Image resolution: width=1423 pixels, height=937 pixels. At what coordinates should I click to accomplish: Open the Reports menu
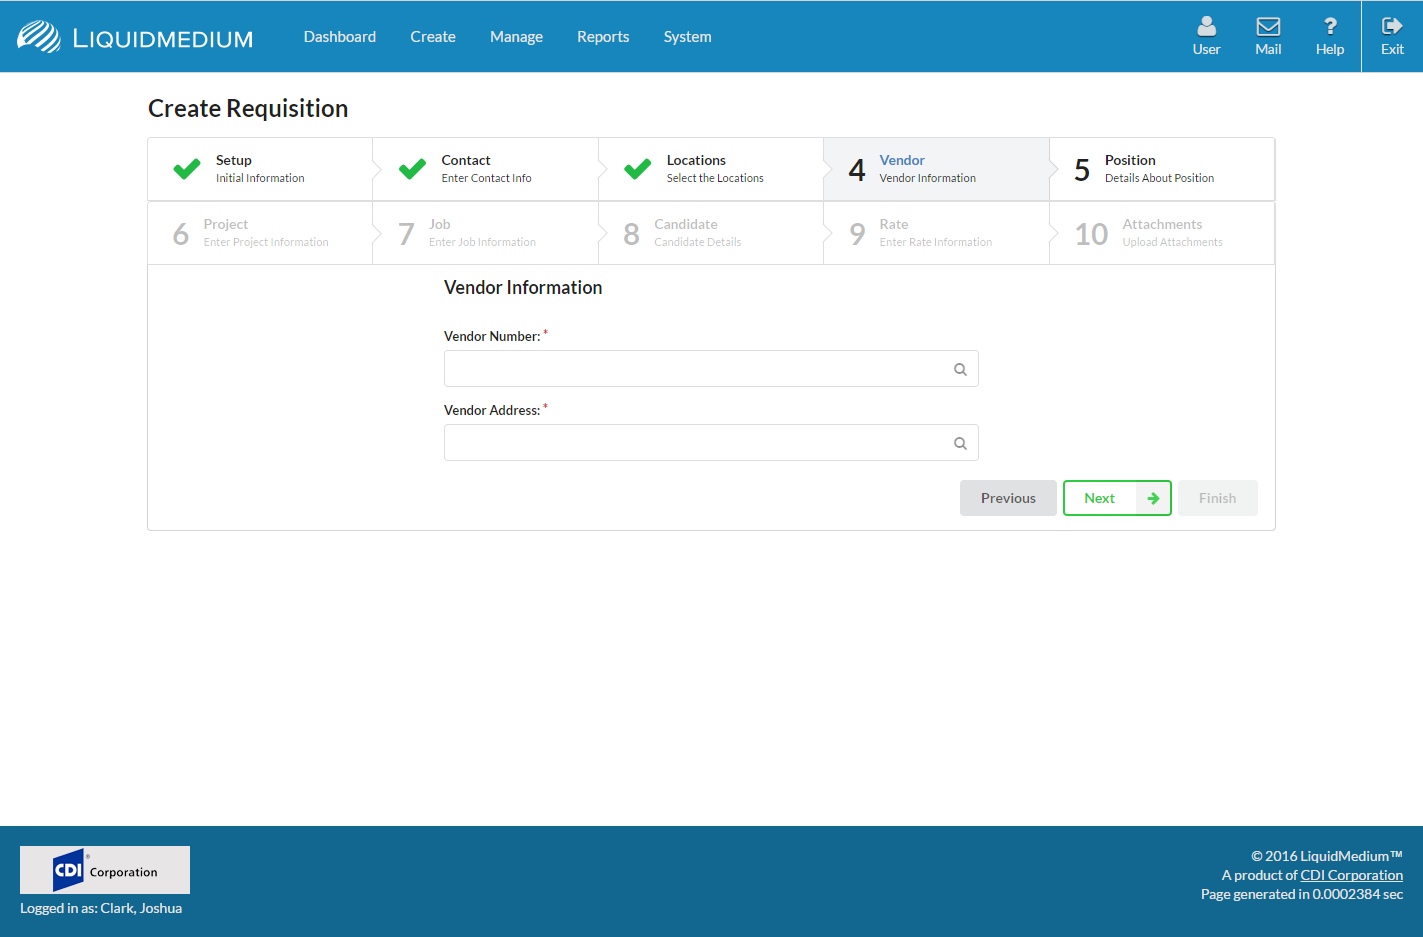[x=603, y=37]
